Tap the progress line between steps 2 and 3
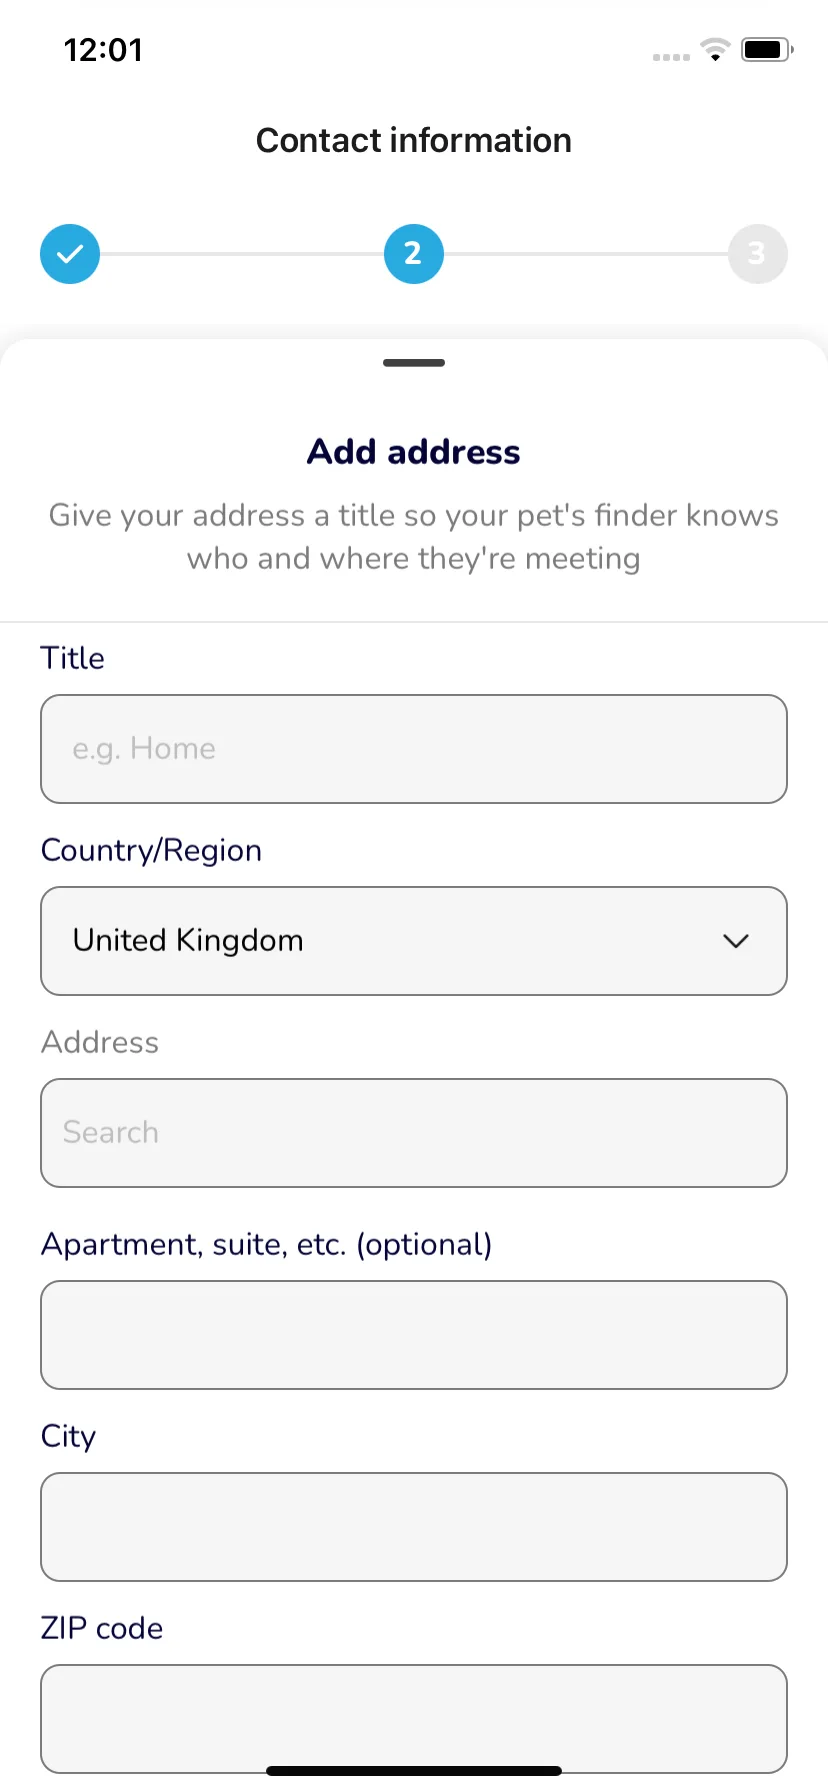This screenshot has width=828, height=1792. click(586, 254)
